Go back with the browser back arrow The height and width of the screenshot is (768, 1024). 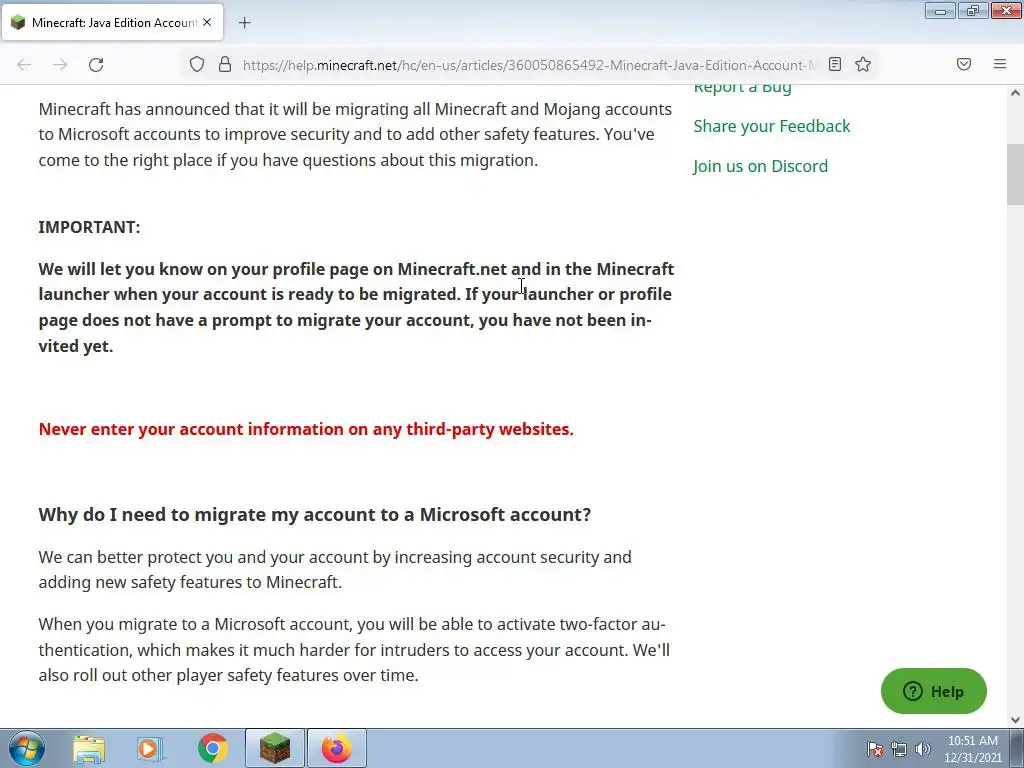[24, 65]
